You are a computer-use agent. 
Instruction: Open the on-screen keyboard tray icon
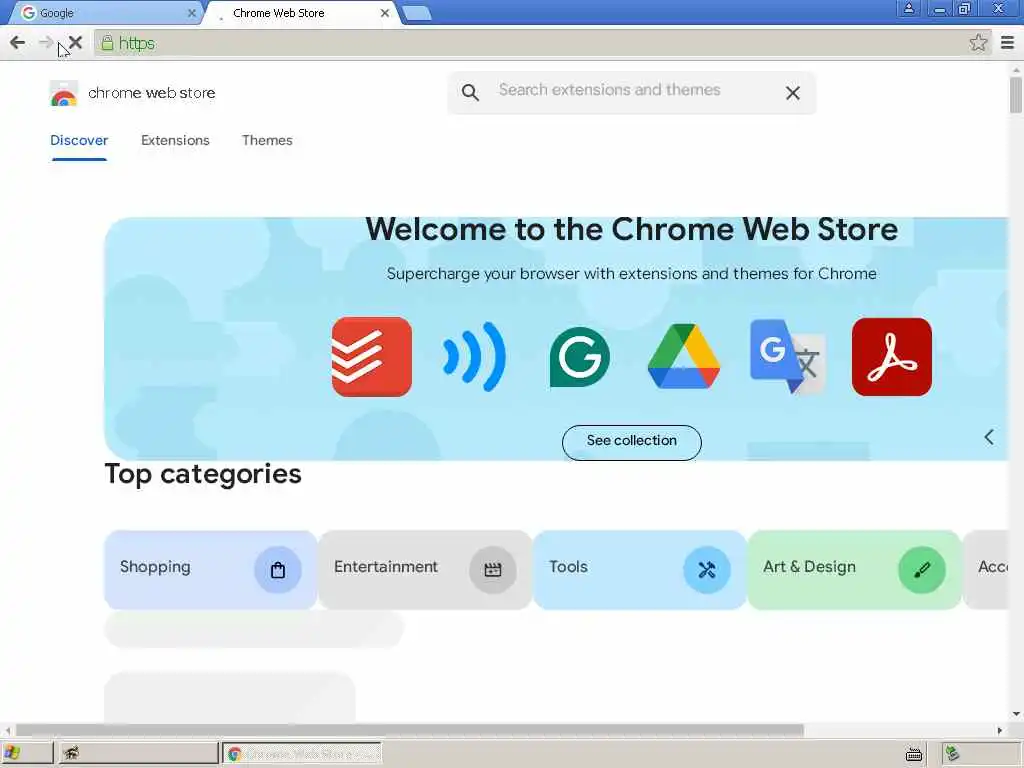[x=914, y=754]
